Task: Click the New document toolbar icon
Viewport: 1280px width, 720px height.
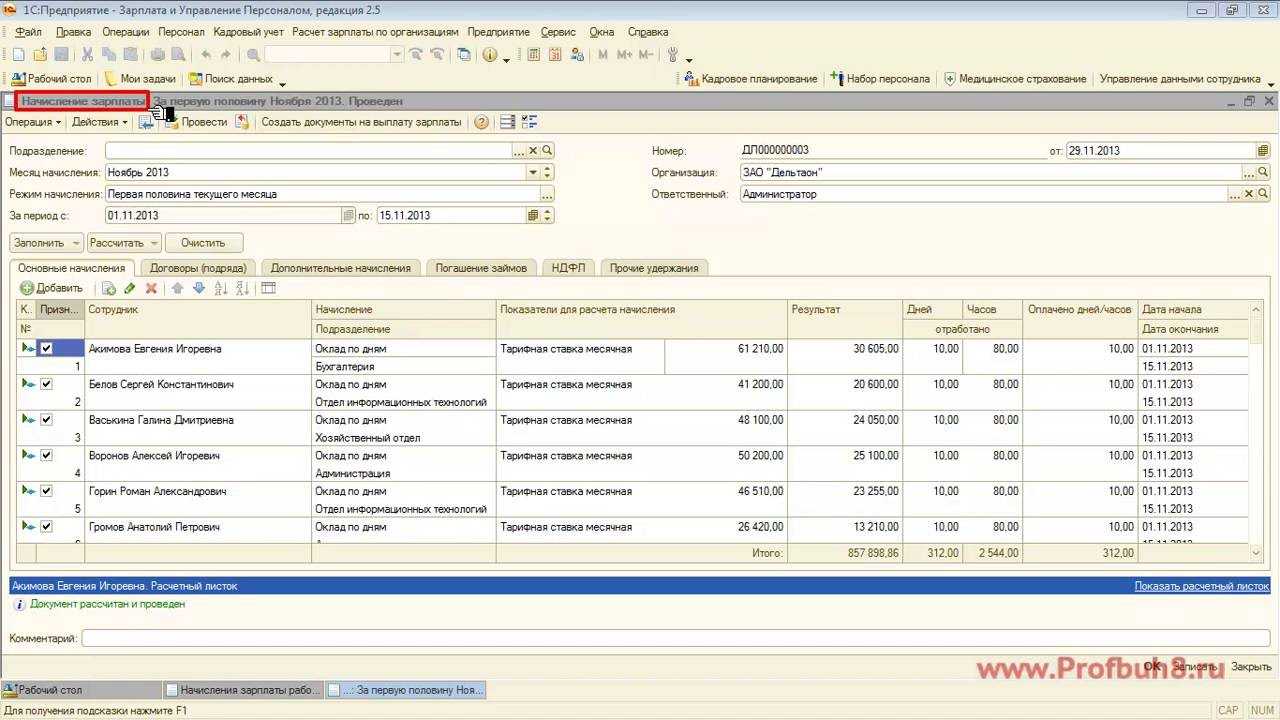Action: (18, 55)
